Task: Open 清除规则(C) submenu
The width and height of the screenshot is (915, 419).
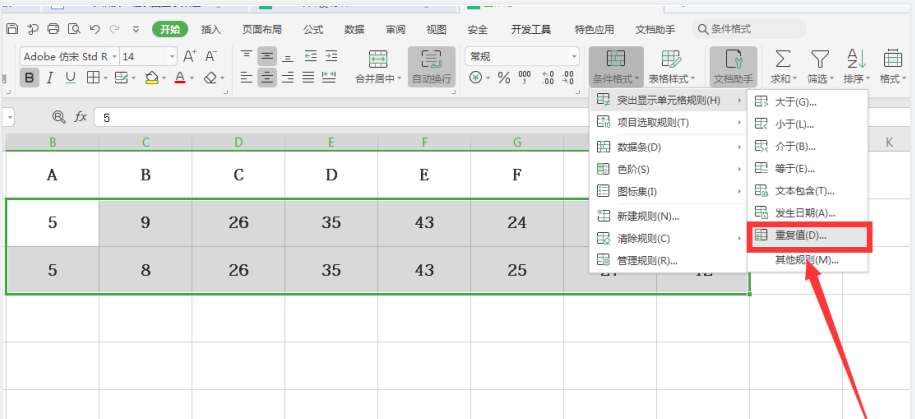Action: point(669,239)
